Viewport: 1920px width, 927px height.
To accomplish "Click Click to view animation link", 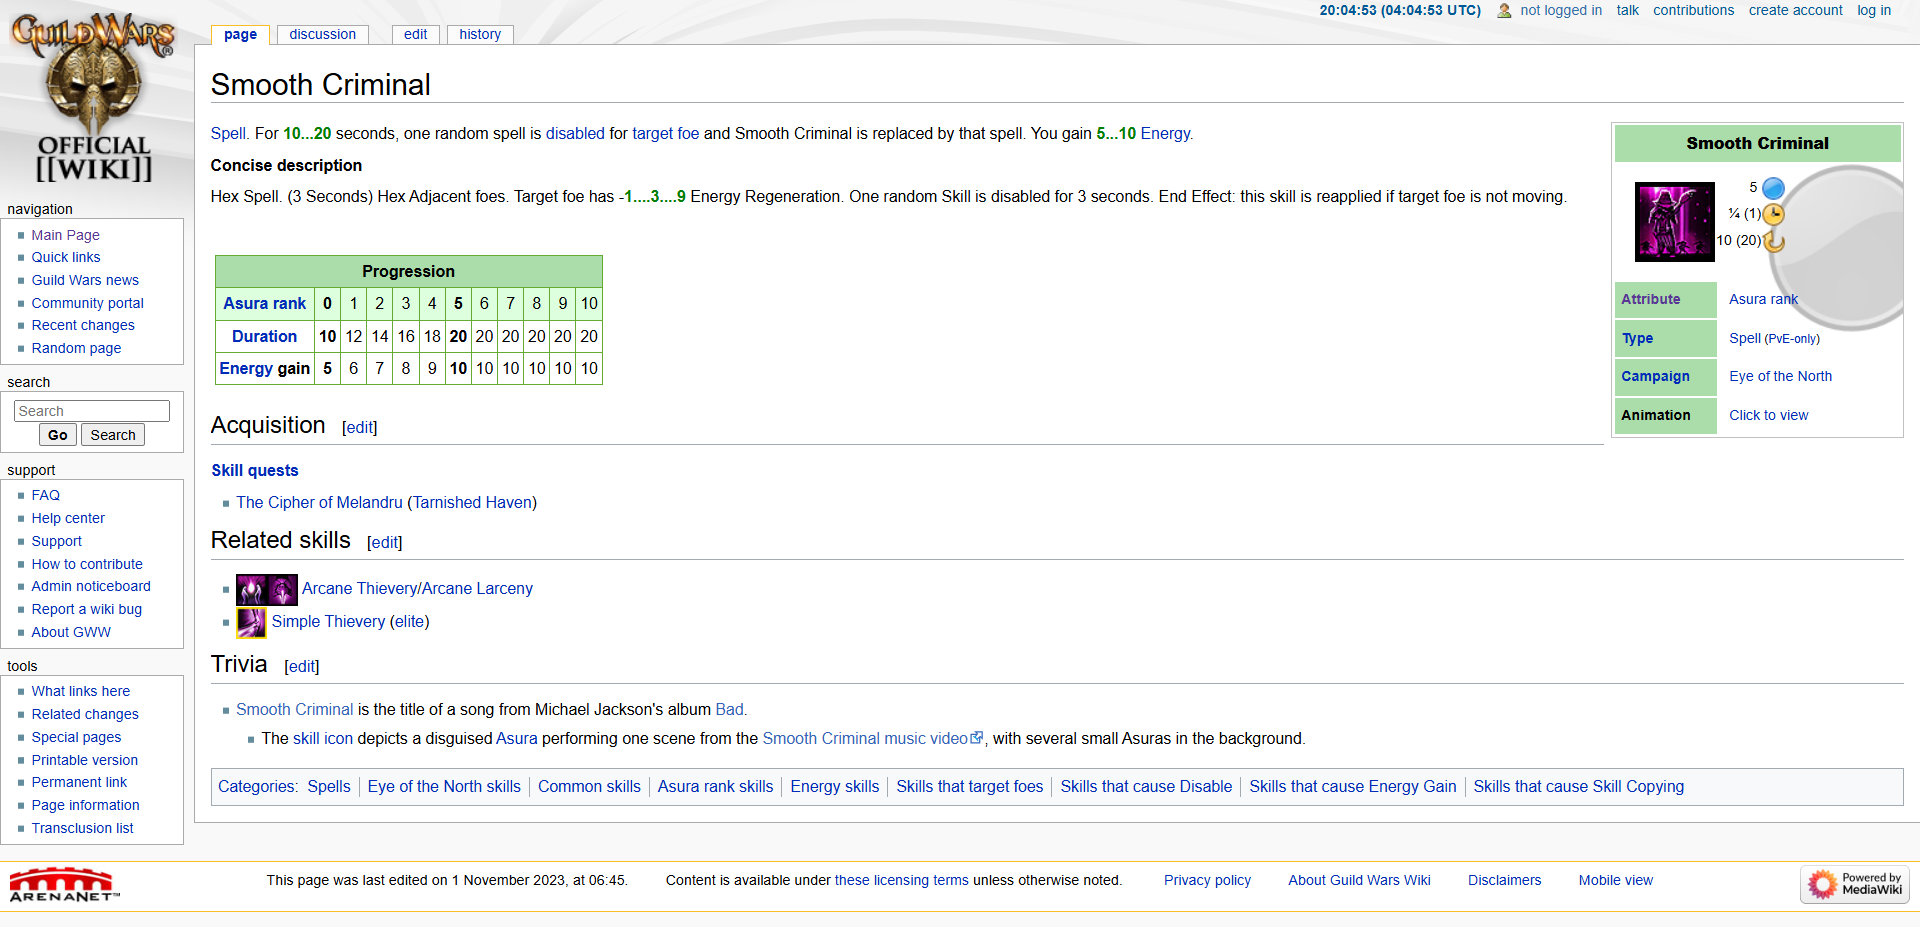I will (x=1768, y=415).
